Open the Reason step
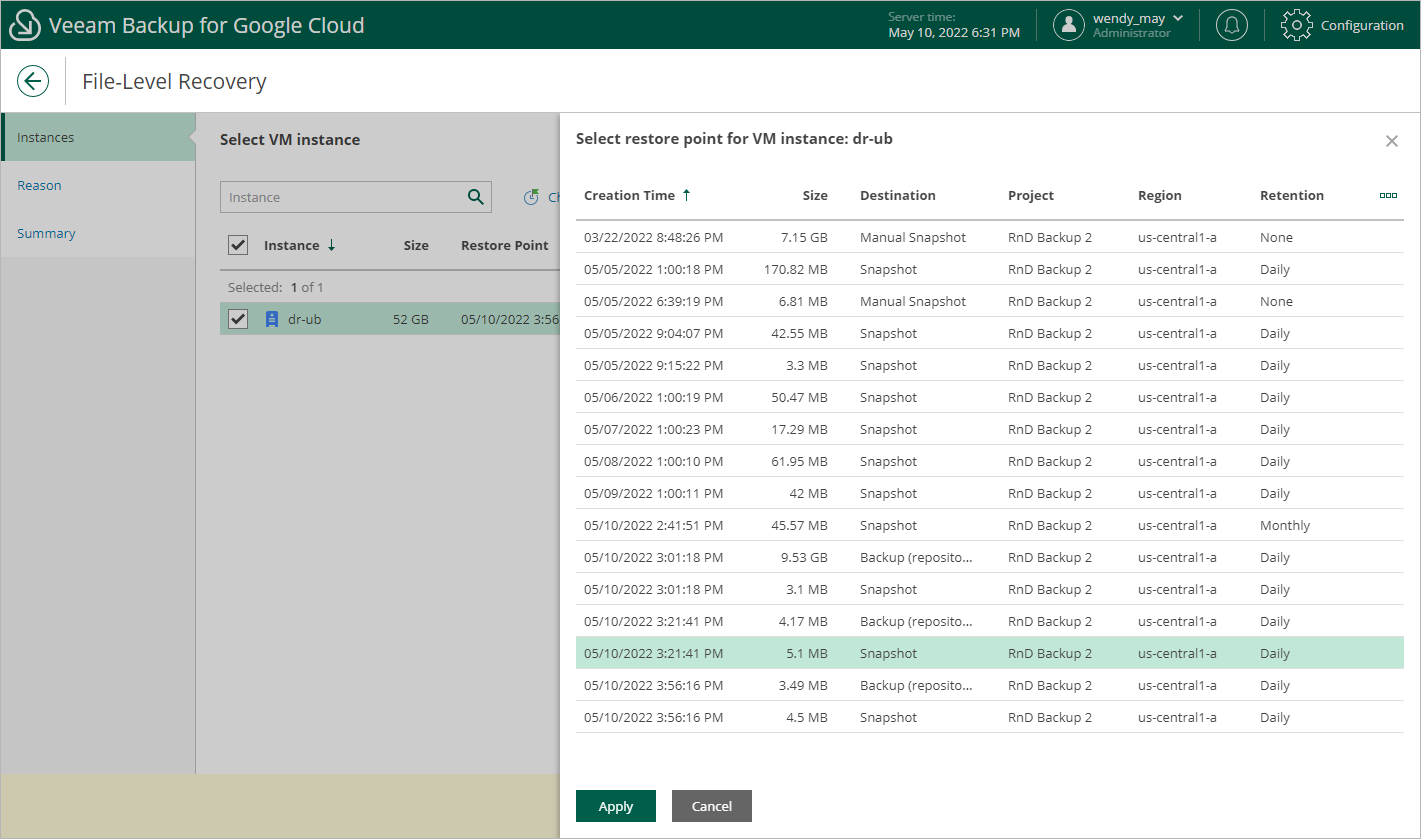 [x=98, y=185]
